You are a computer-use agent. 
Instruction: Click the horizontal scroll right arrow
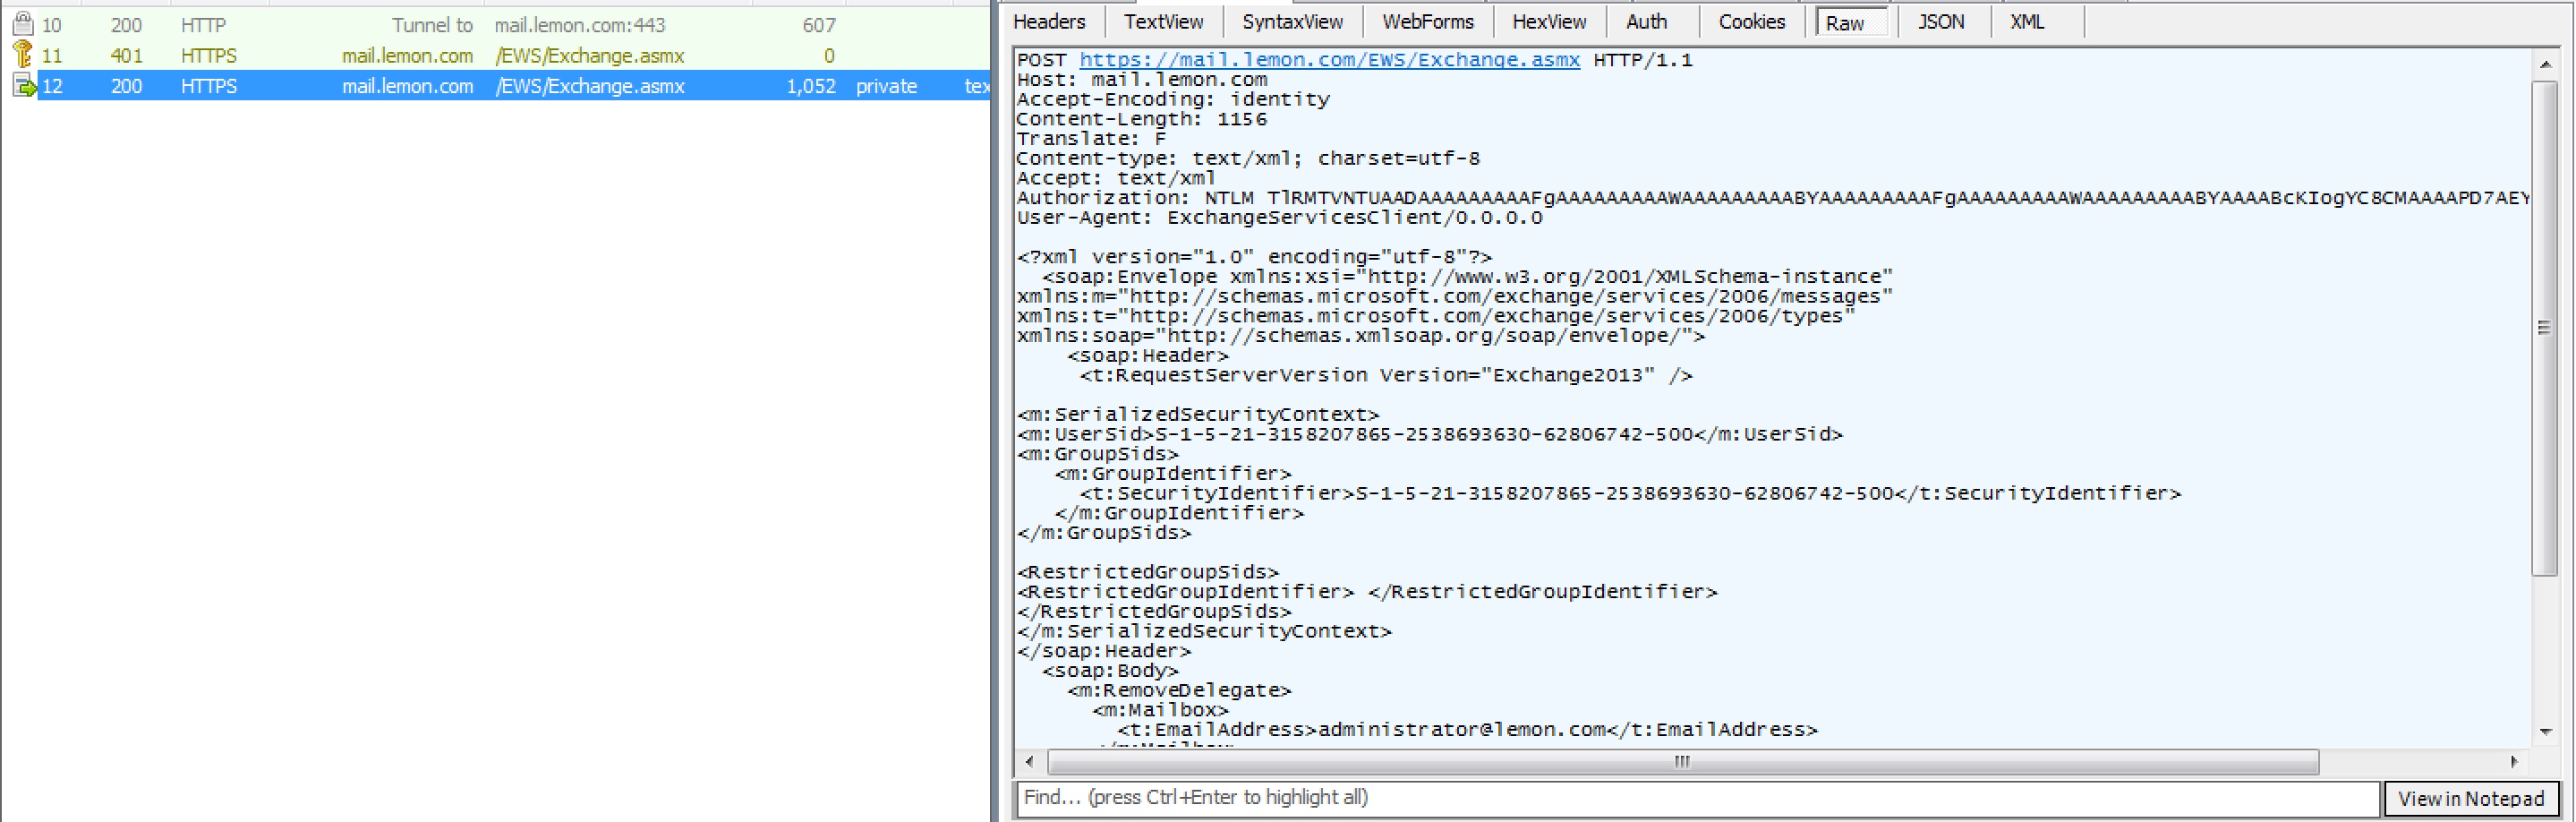[2515, 762]
